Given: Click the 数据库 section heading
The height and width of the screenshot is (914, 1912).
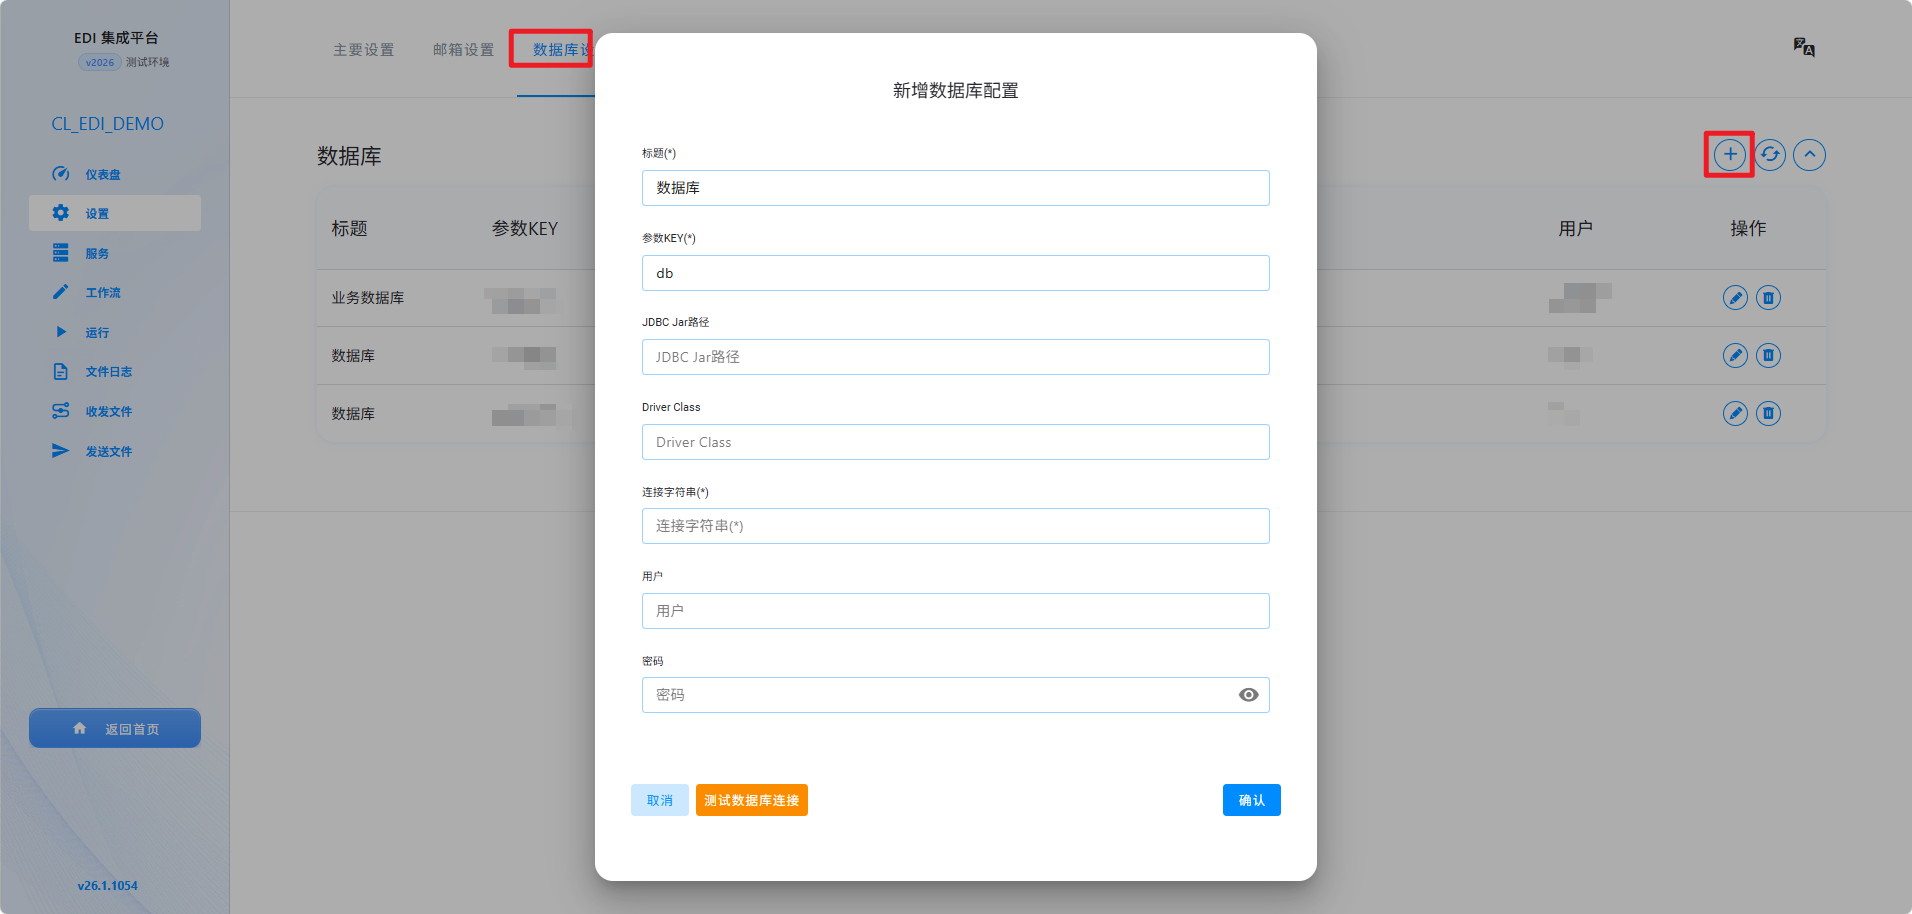Looking at the screenshot, I should 349,156.
